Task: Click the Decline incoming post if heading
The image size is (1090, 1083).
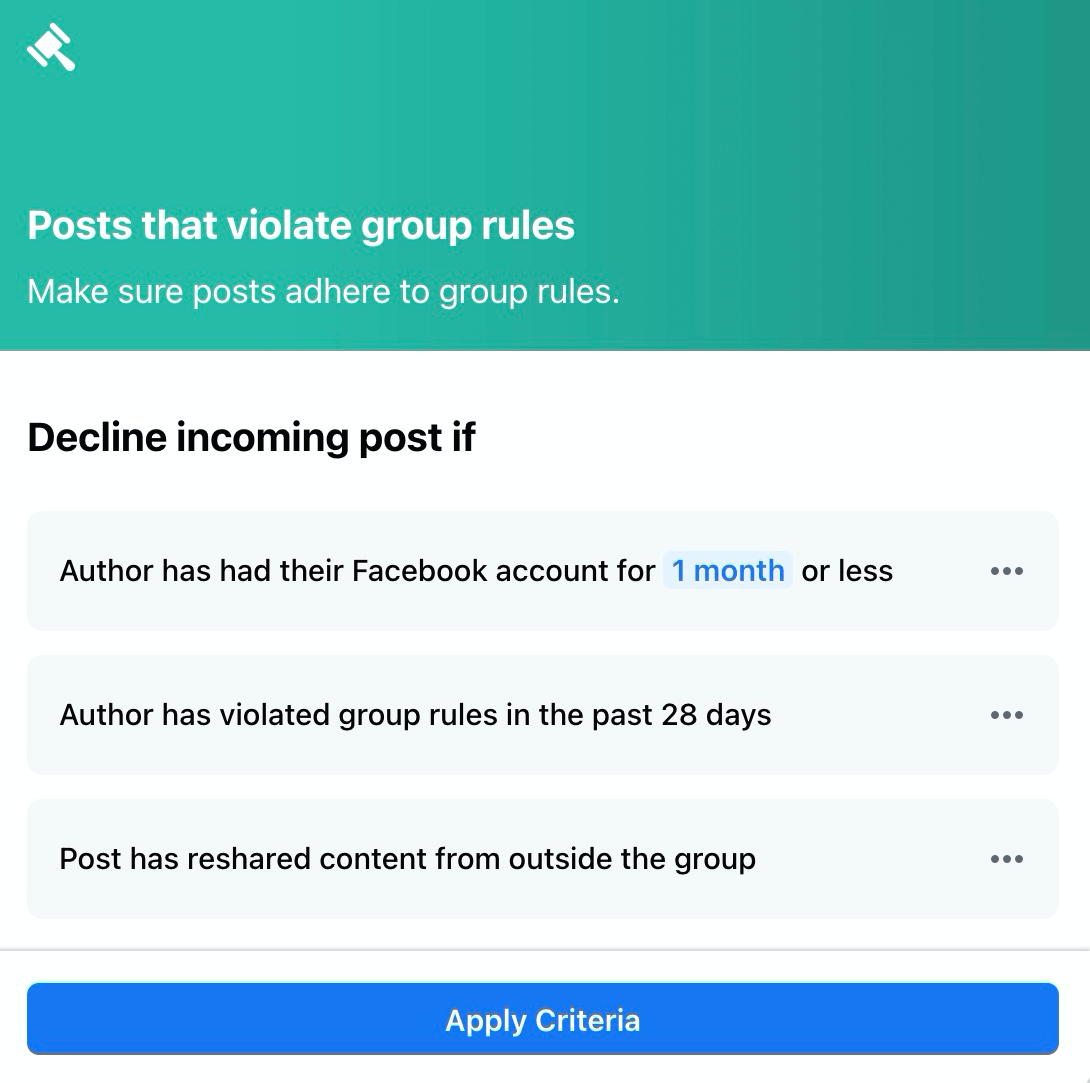Action: [251, 437]
